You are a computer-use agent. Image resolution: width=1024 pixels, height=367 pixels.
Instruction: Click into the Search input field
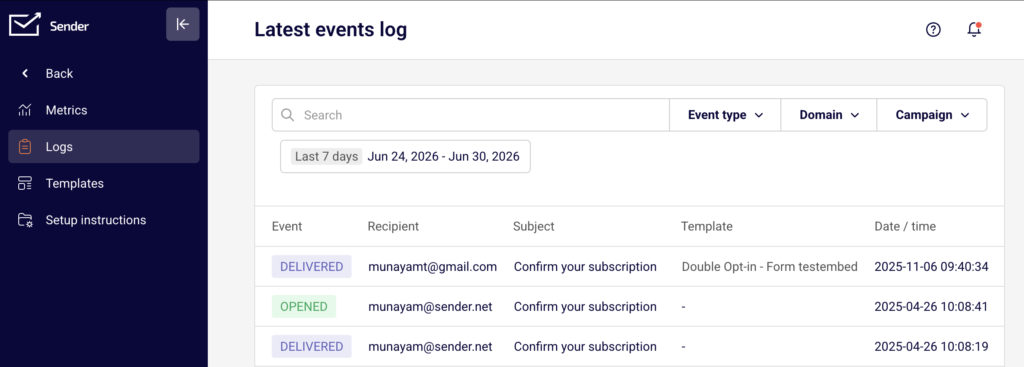(471, 115)
